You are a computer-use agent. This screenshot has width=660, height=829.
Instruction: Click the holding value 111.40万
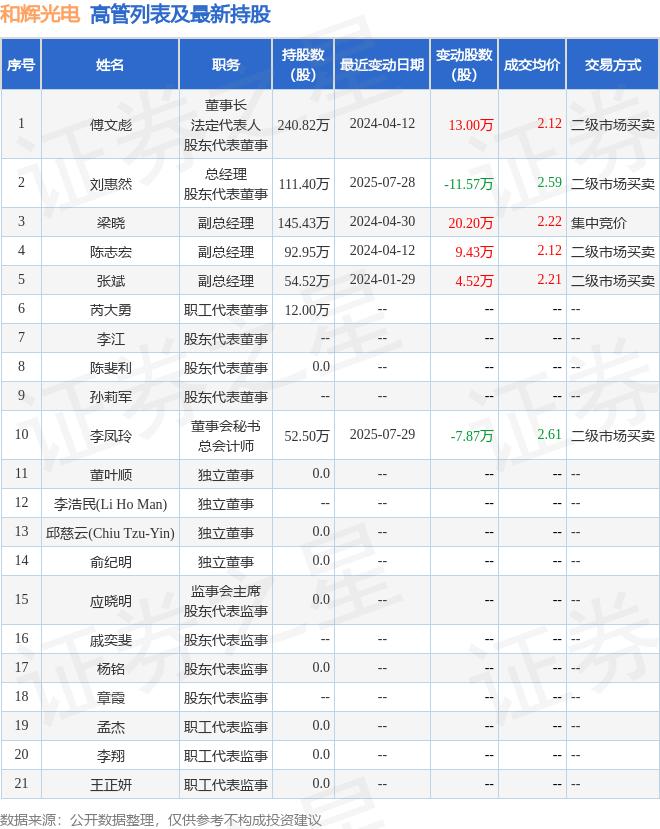[305, 184]
